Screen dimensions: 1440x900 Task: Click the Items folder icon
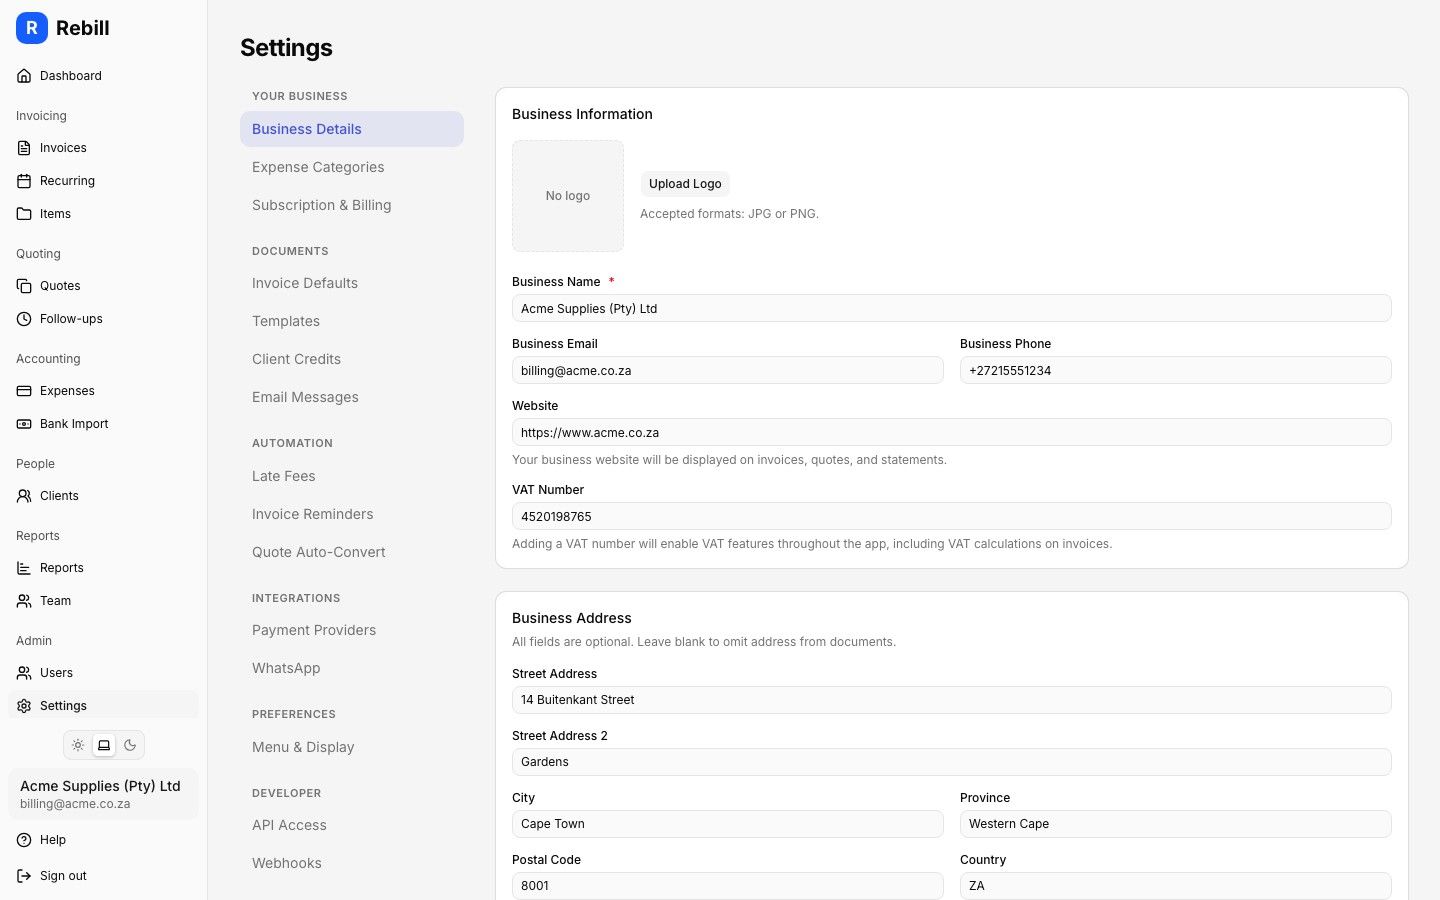click(x=24, y=214)
